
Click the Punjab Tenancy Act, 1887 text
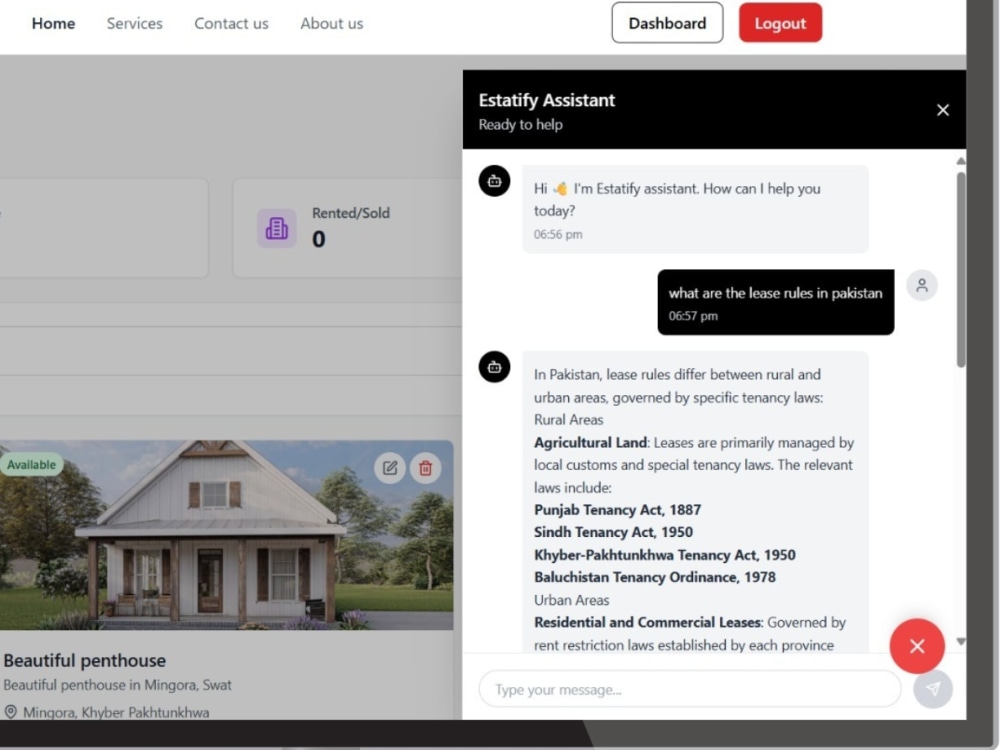(x=617, y=510)
